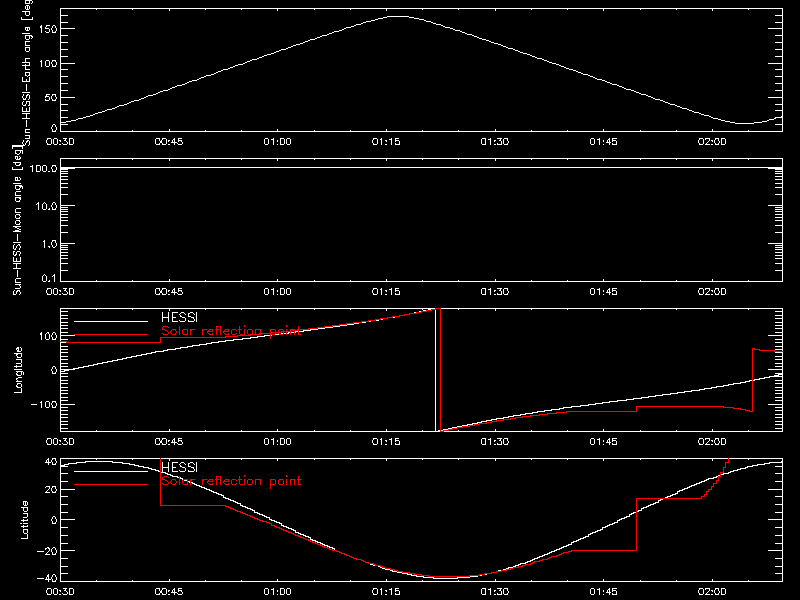Screen dimensions: 800x600
Task: Select Solar reflection point legend in Longitude plot
Action: (x=231, y=331)
